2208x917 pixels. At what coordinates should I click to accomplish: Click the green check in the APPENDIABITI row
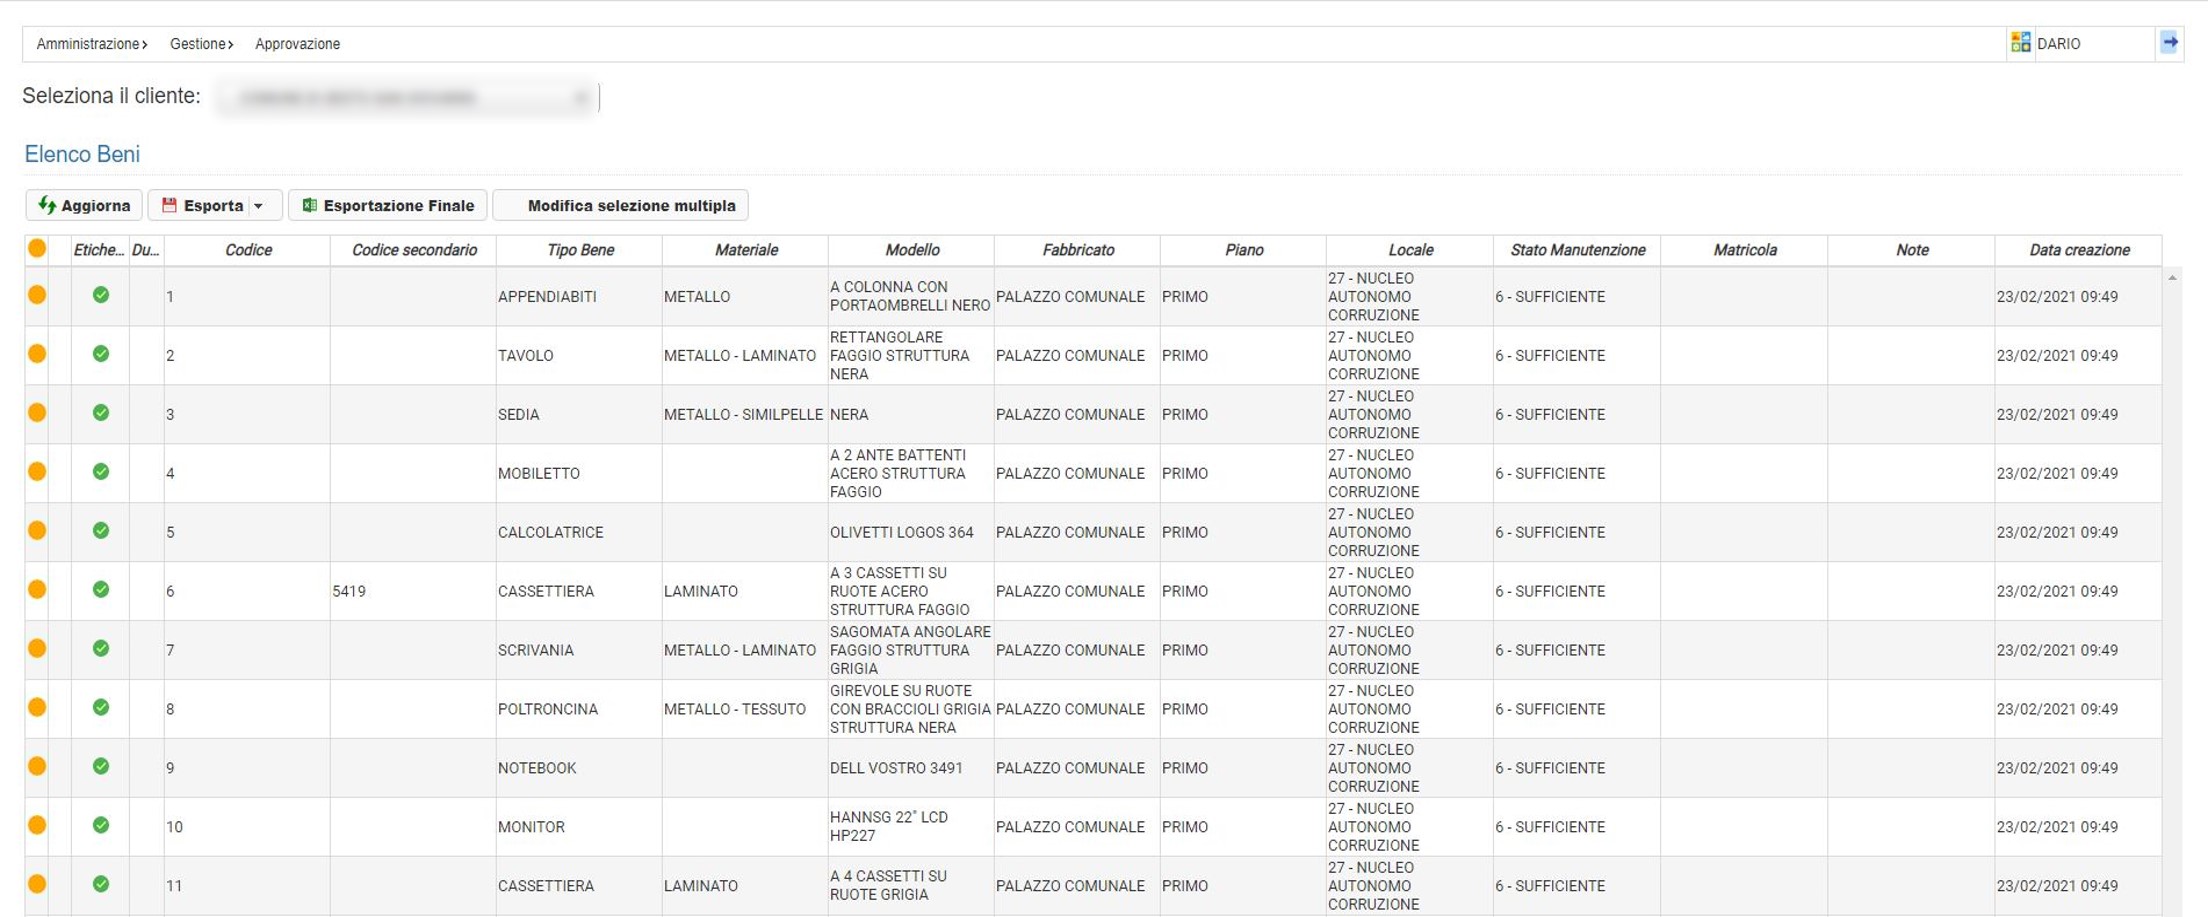101,295
